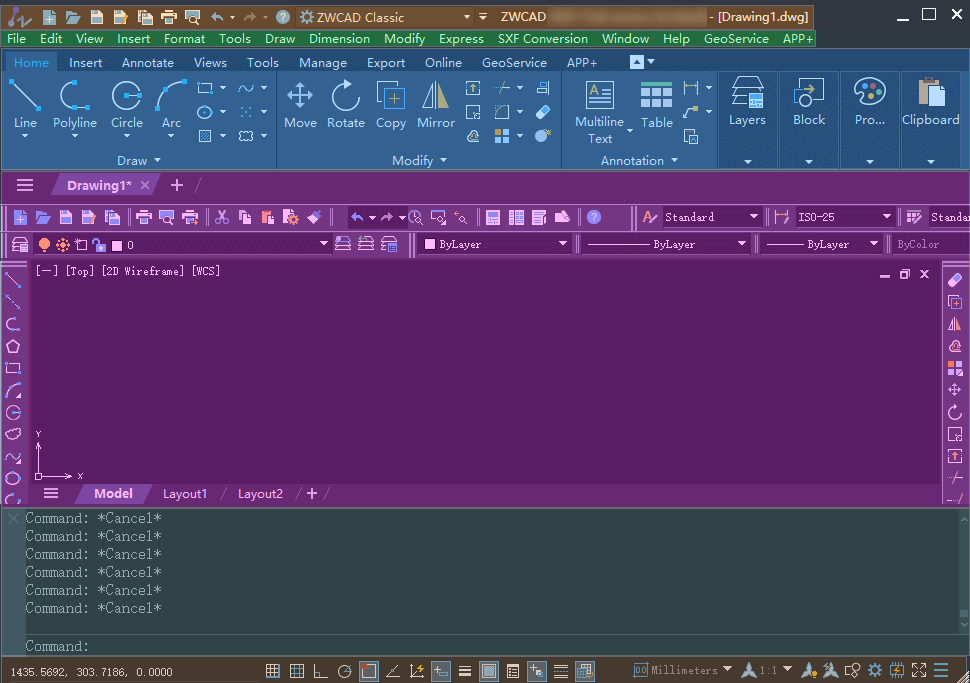Open the ByLayer color swatch dropdown

point(496,244)
